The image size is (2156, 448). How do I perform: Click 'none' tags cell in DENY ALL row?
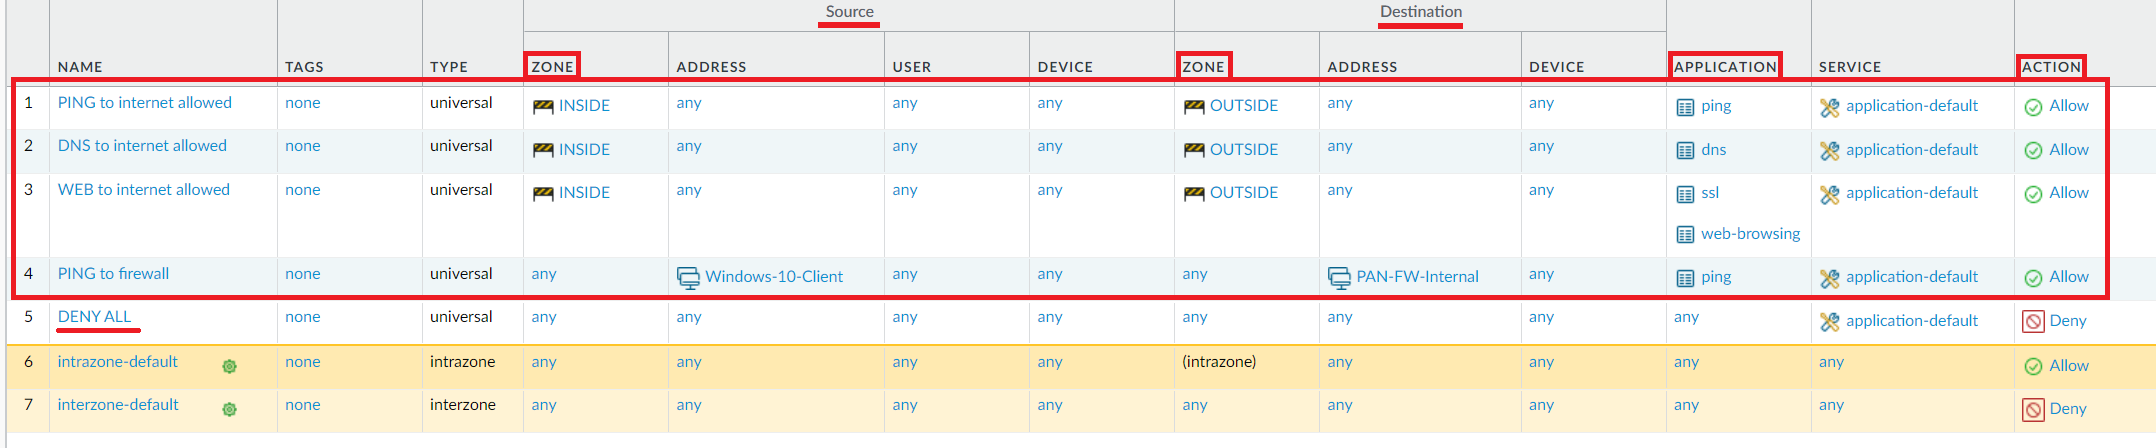click(302, 317)
